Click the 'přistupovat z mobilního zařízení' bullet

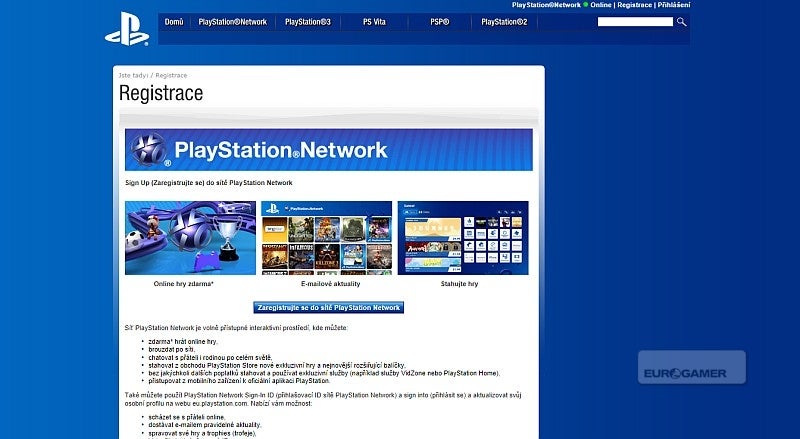[239, 381]
